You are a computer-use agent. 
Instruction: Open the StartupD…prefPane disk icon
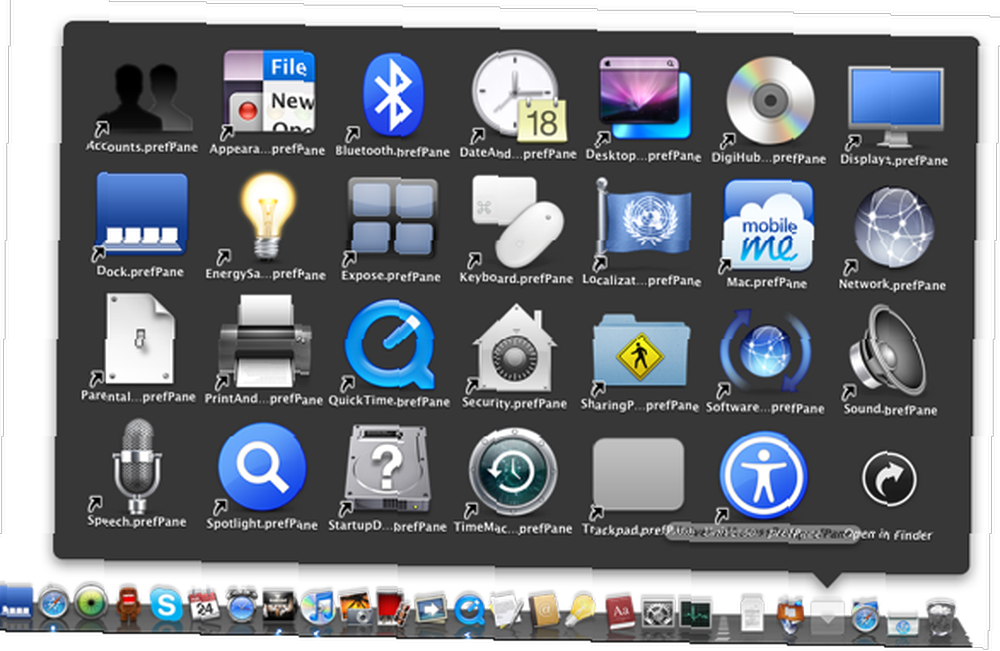[388, 470]
